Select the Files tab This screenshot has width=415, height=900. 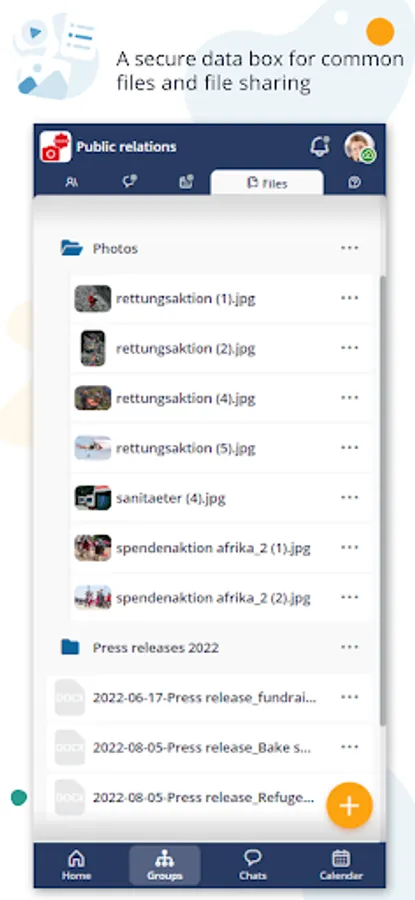coord(267,183)
